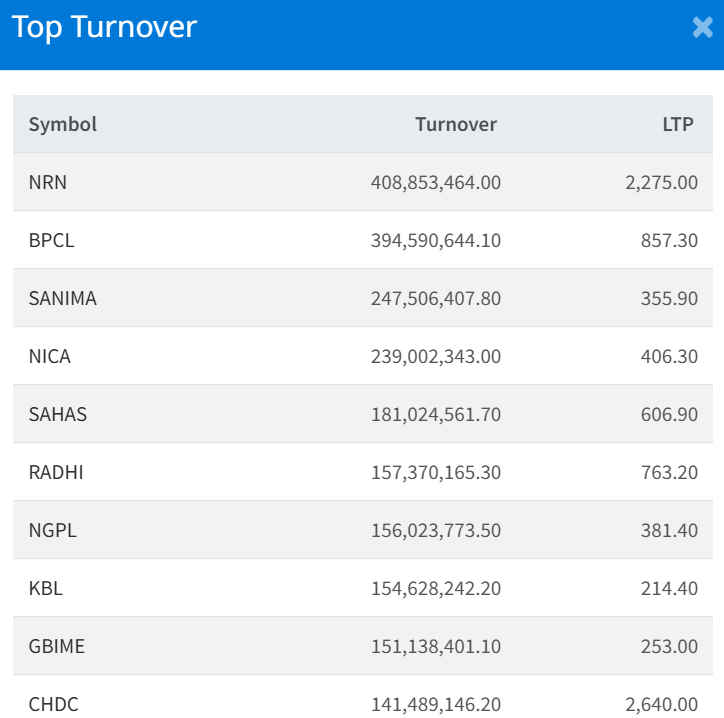This screenshot has height=718, width=724.
Task: Click turnover value 181,024,561.70
Action: coord(436,414)
